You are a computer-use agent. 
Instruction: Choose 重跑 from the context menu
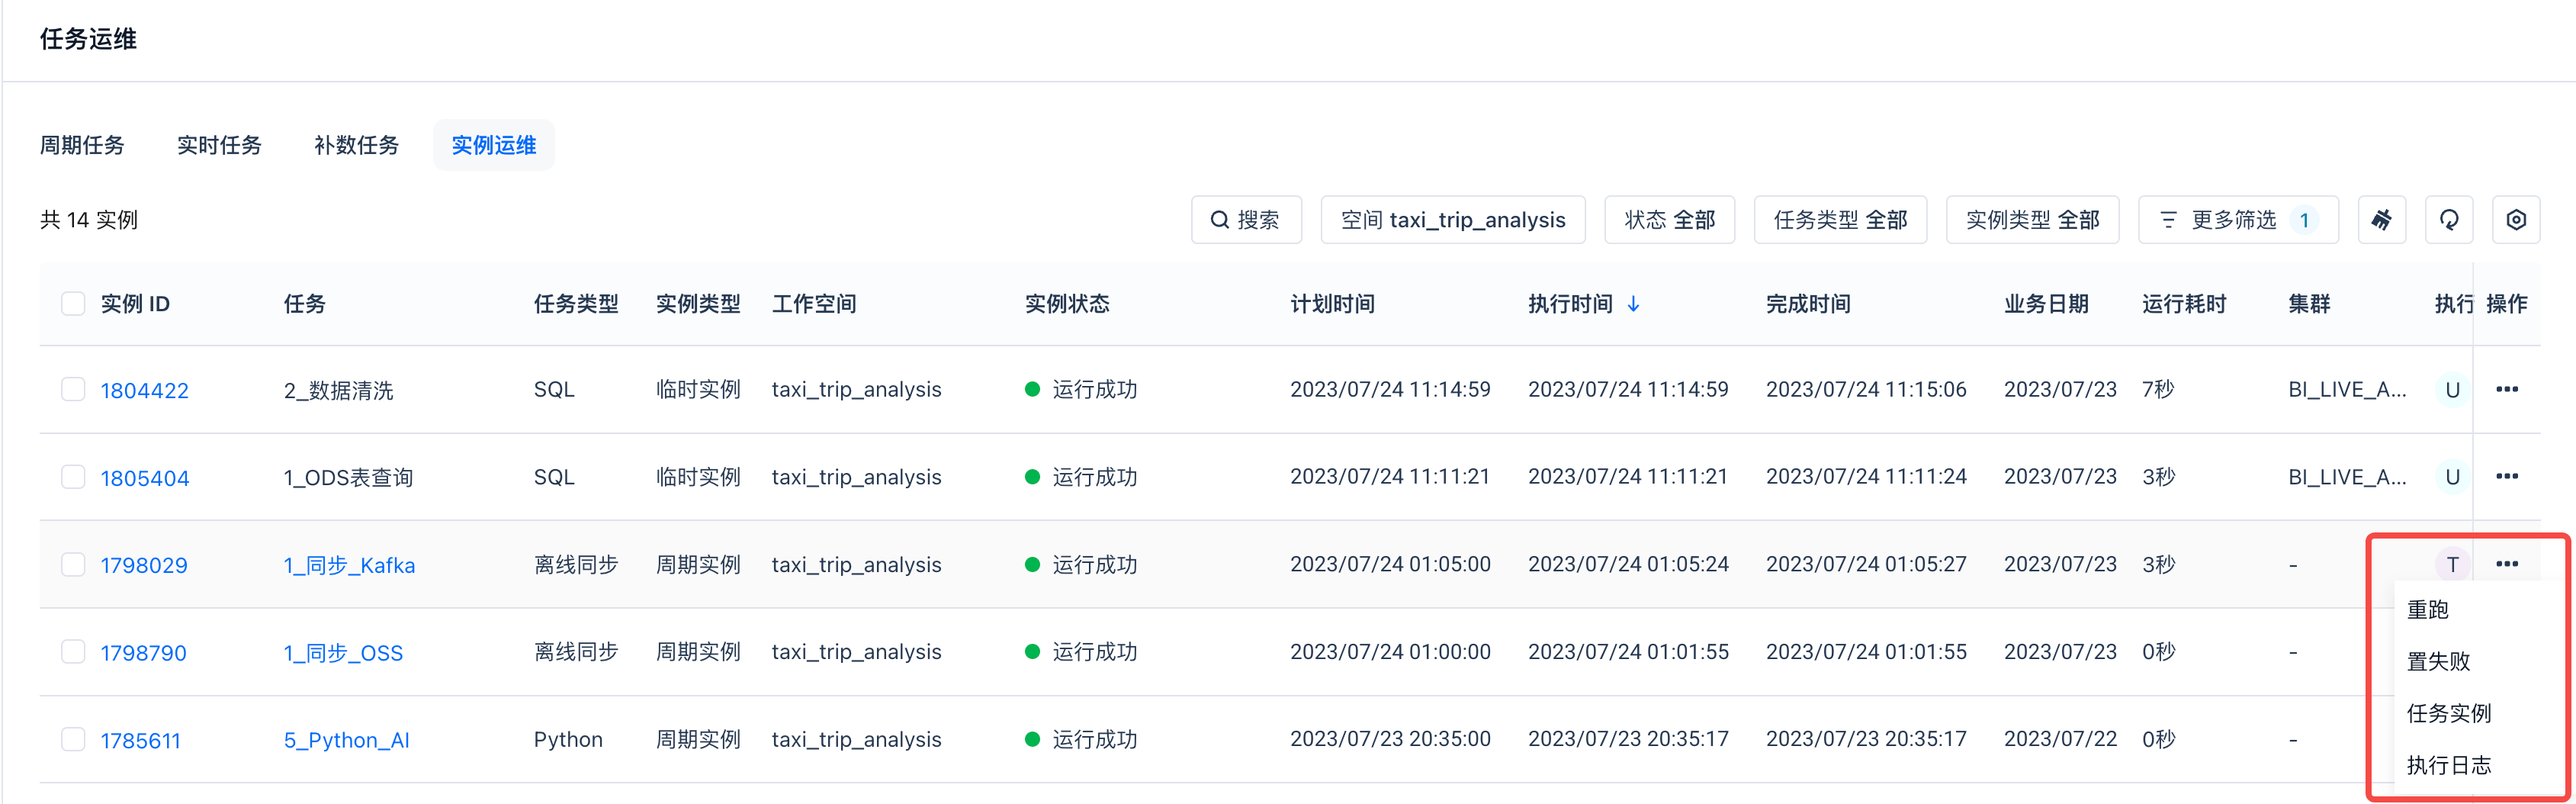coord(2427,610)
